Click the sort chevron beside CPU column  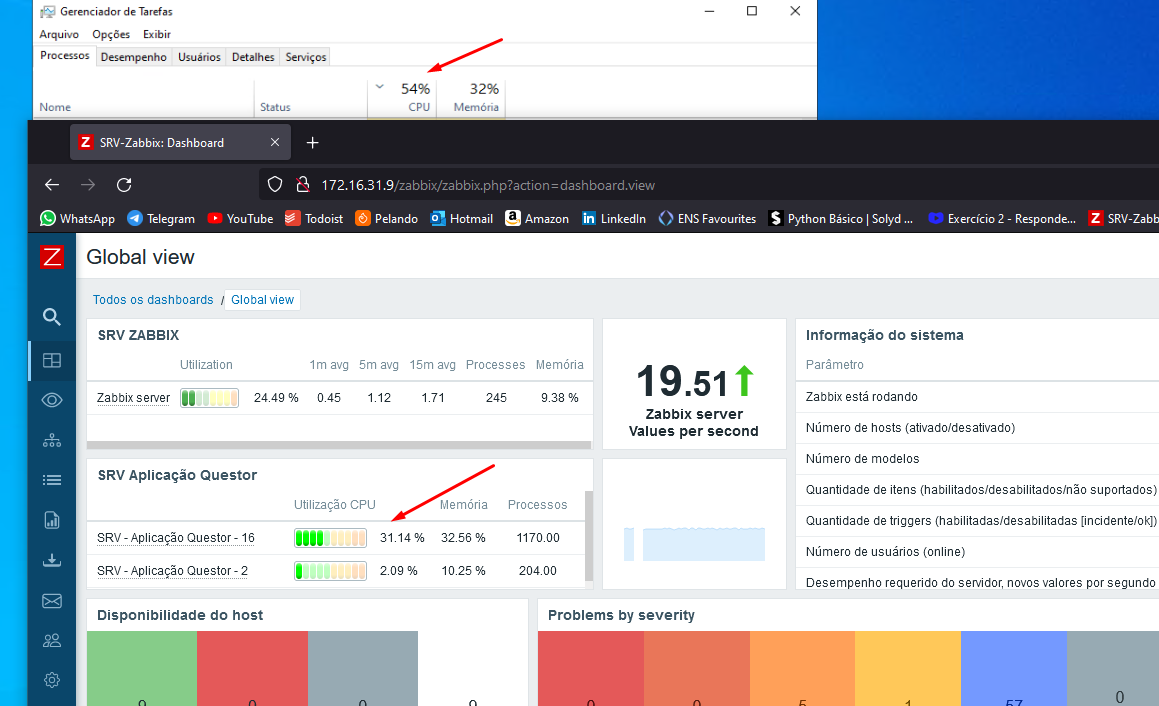point(379,87)
